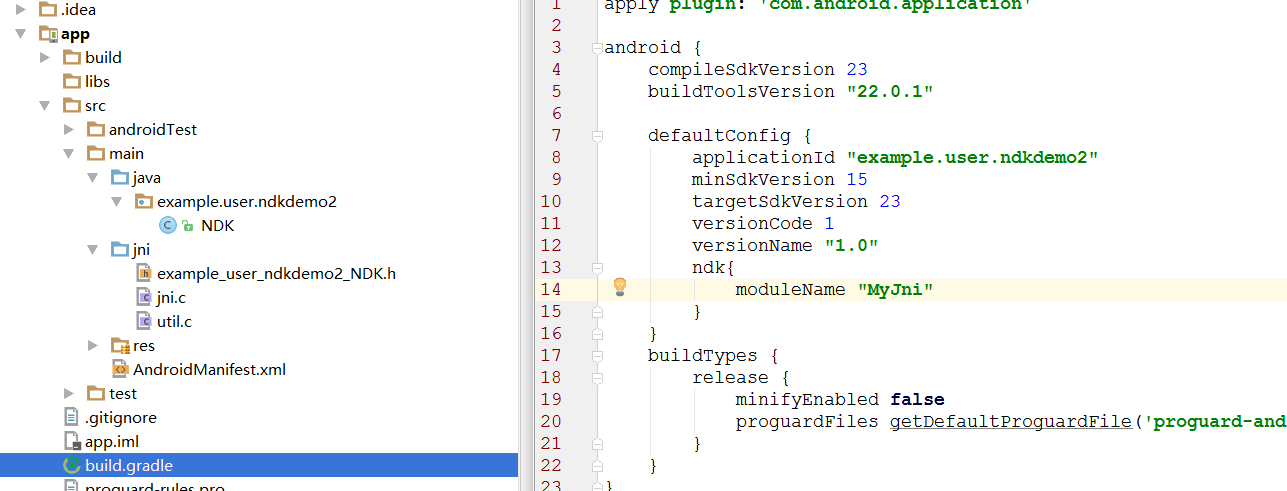Collapse the java folder arrow
The width and height of the screenshot is (1287, 491).
pyautogui.click(x=93, y=178)
